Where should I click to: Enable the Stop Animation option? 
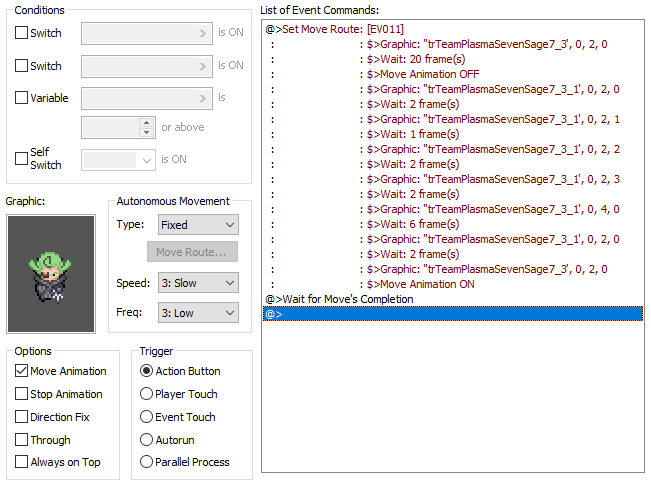[22, 394]
